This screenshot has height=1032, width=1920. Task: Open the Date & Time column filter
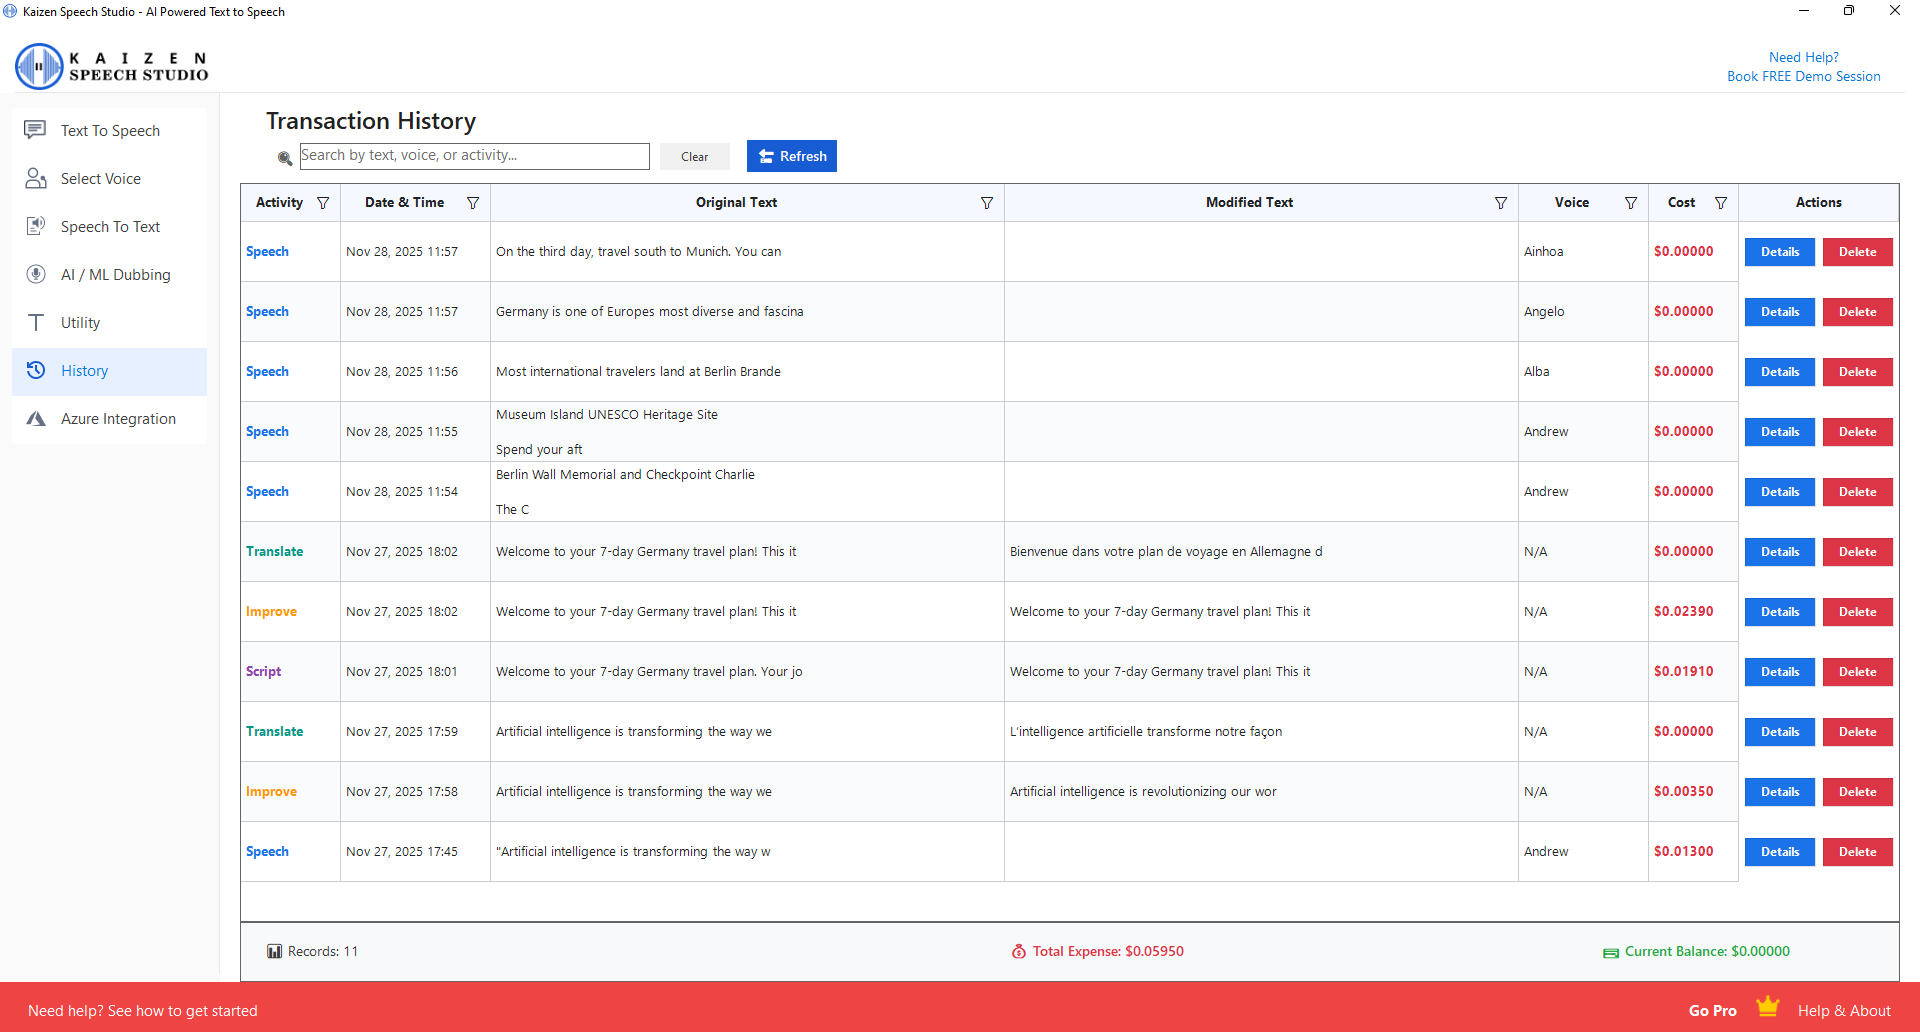(473, 203)
